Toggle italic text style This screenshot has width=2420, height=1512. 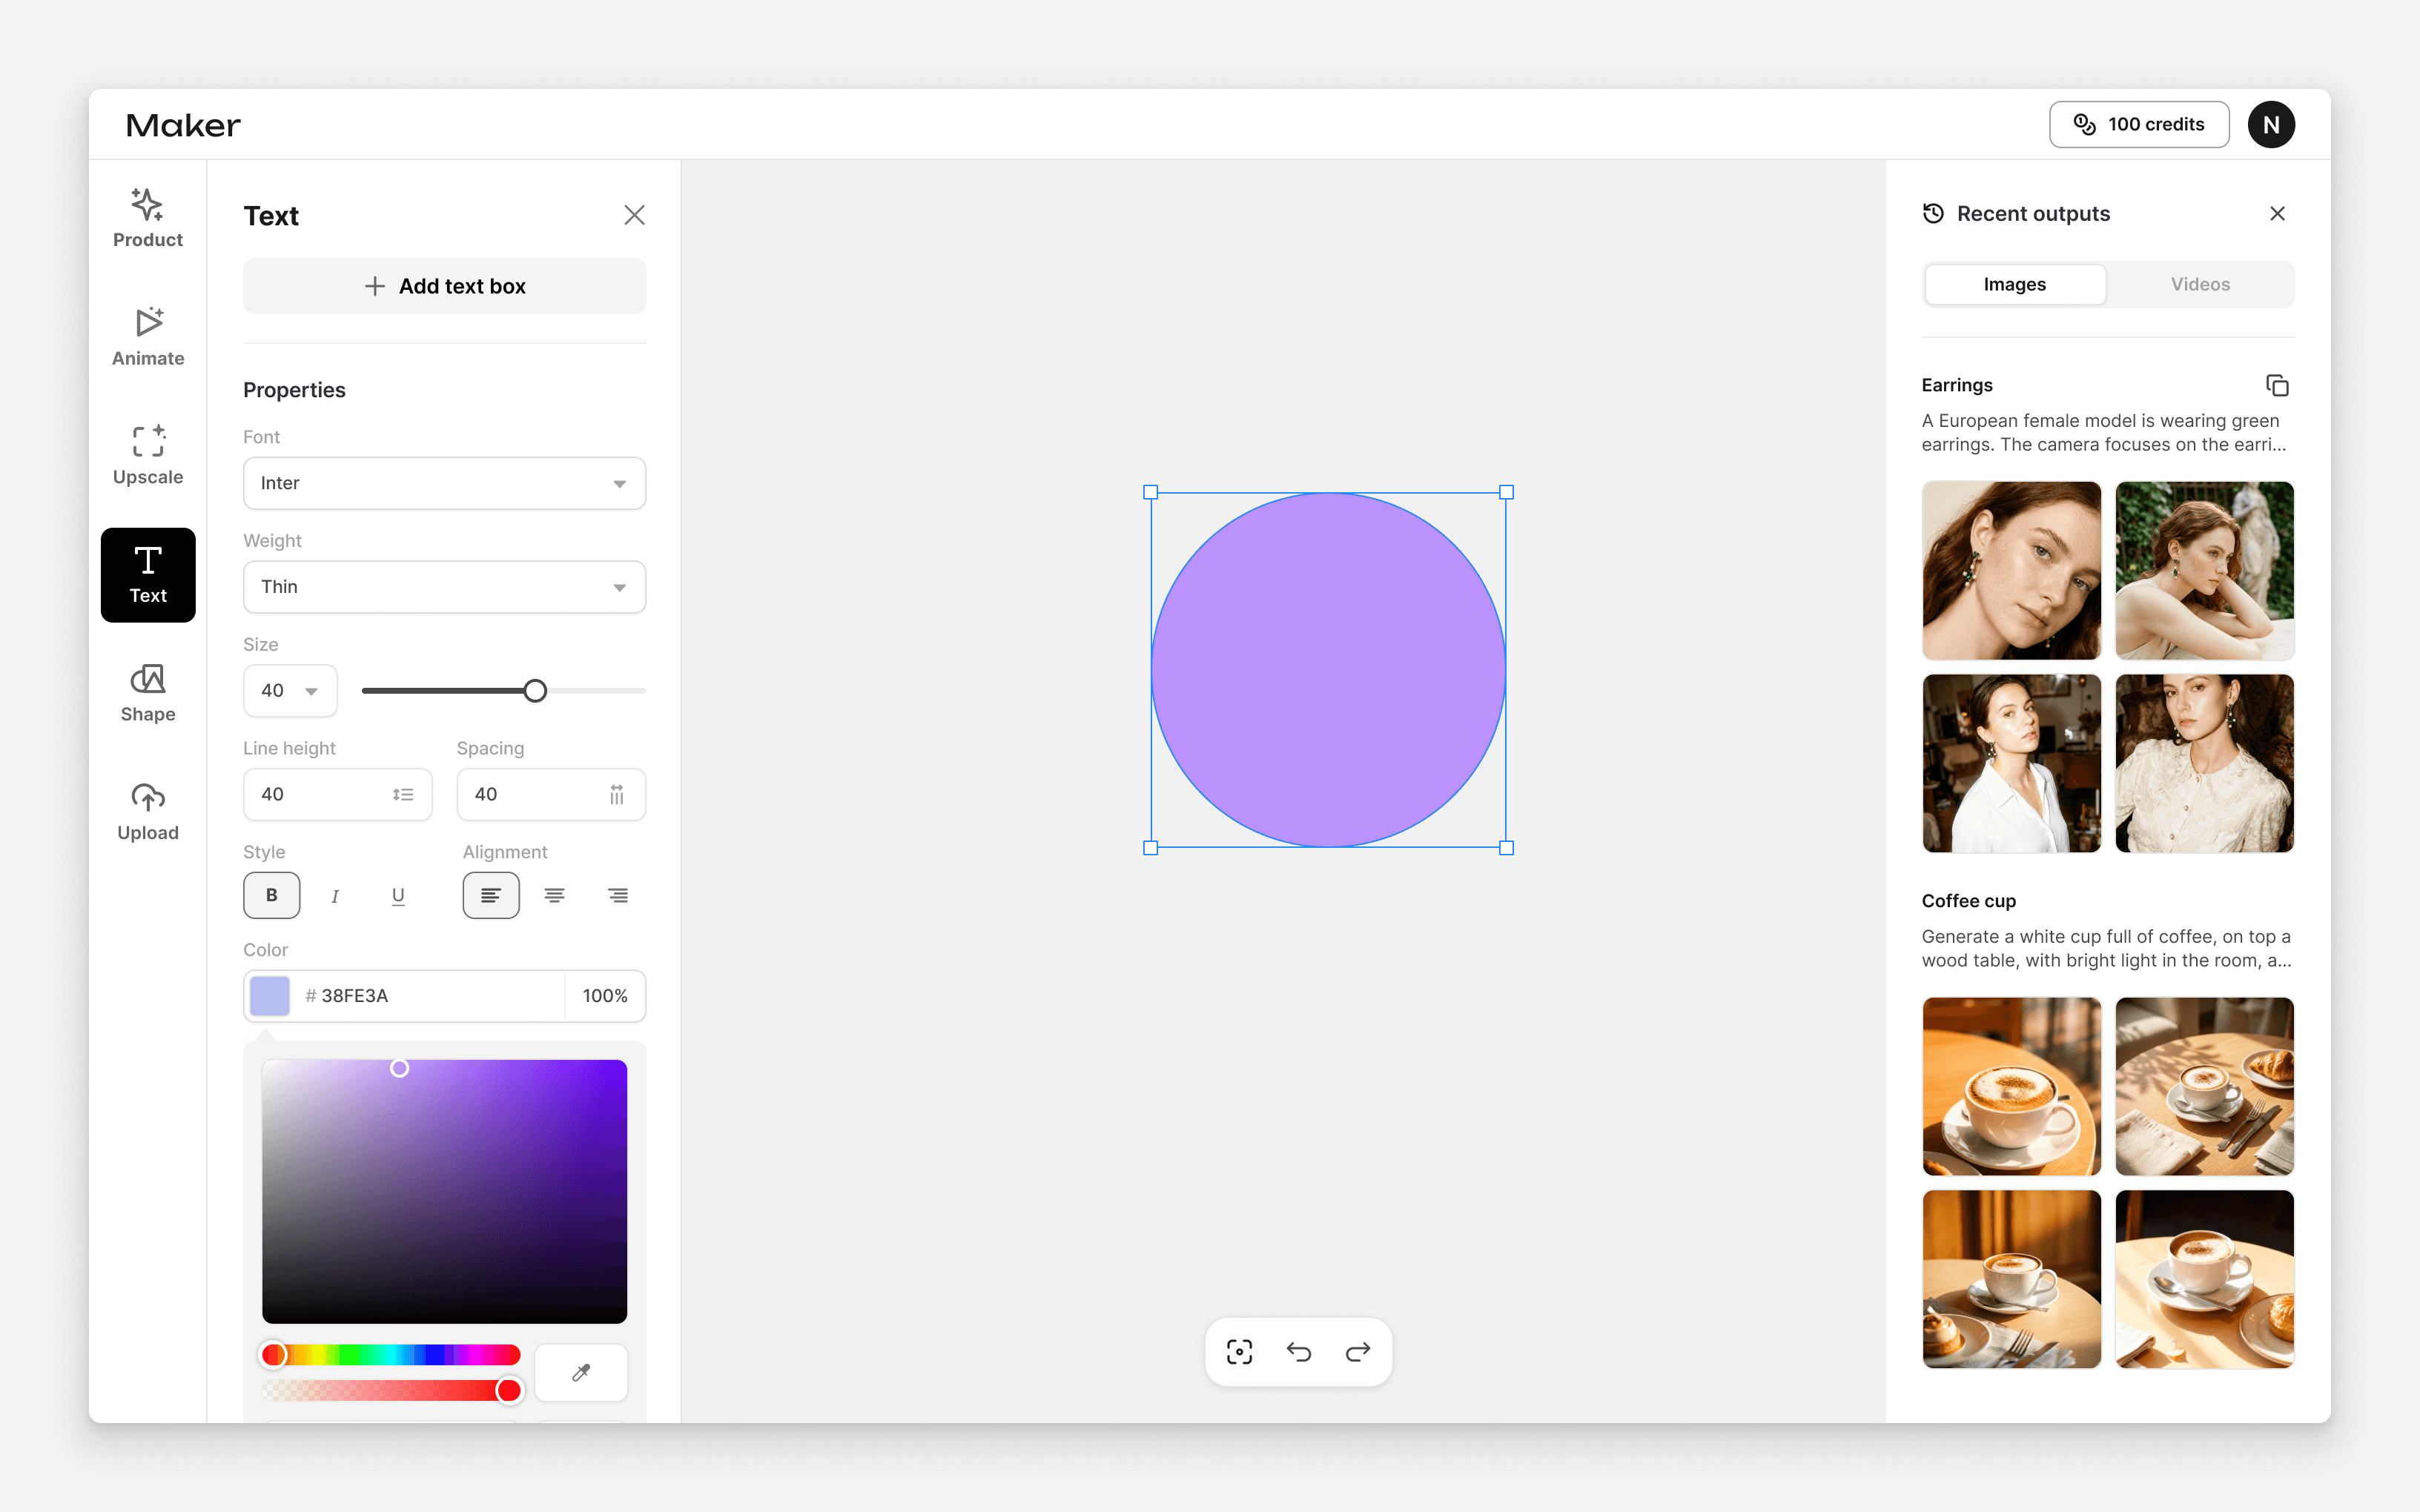[x=335, y=895]
